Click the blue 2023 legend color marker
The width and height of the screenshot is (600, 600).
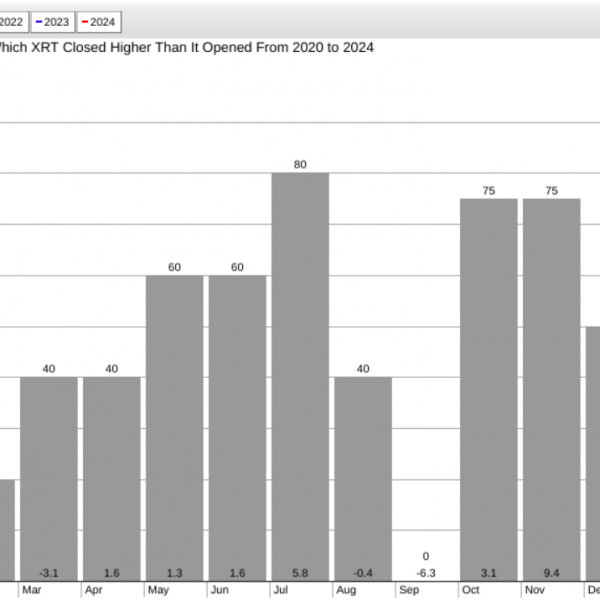pos(39,22)
